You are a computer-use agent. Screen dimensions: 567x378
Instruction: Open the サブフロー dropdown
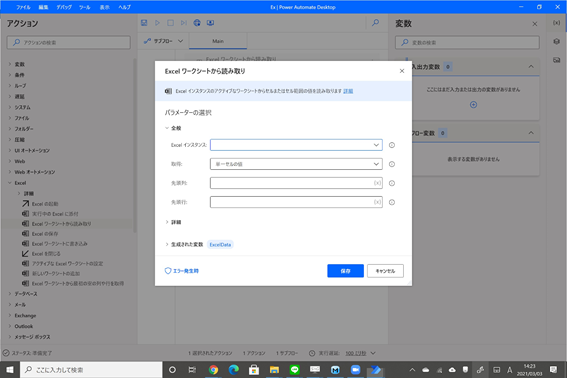164,41
